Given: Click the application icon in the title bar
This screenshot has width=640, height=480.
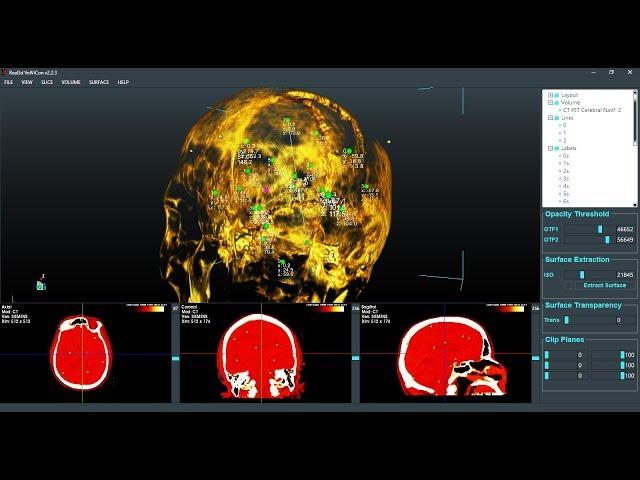Looking at the screenshot, I should tap(4, 72).
